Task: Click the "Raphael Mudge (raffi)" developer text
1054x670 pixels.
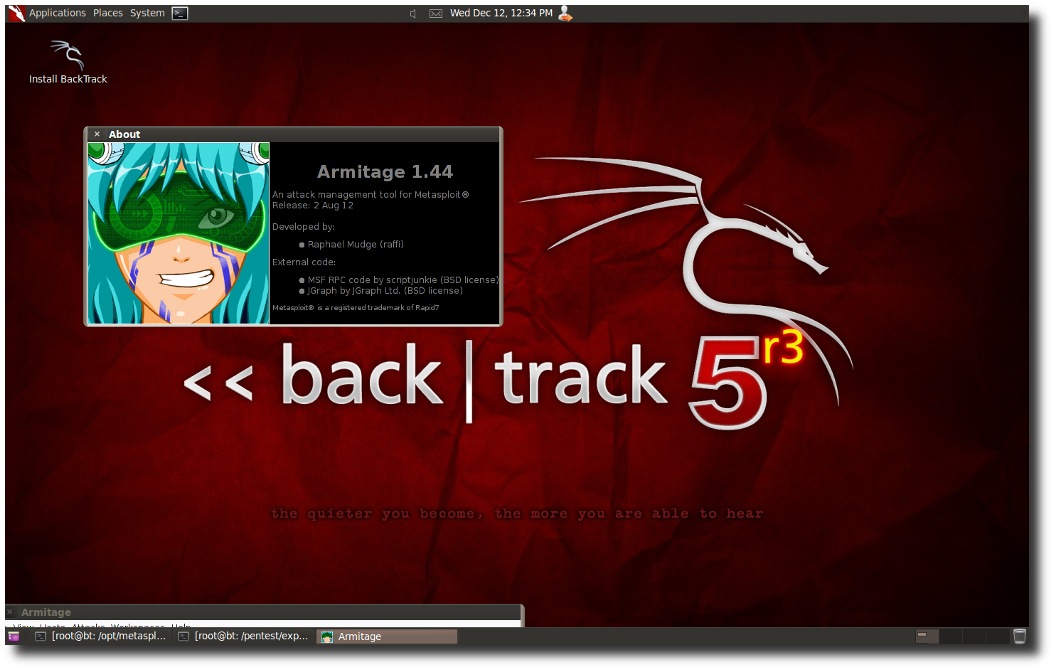Action: click(356, 245)
